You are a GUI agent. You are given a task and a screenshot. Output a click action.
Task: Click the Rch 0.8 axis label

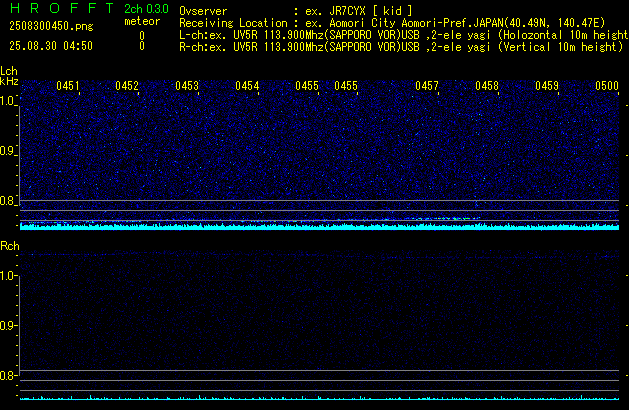point(7,375)
